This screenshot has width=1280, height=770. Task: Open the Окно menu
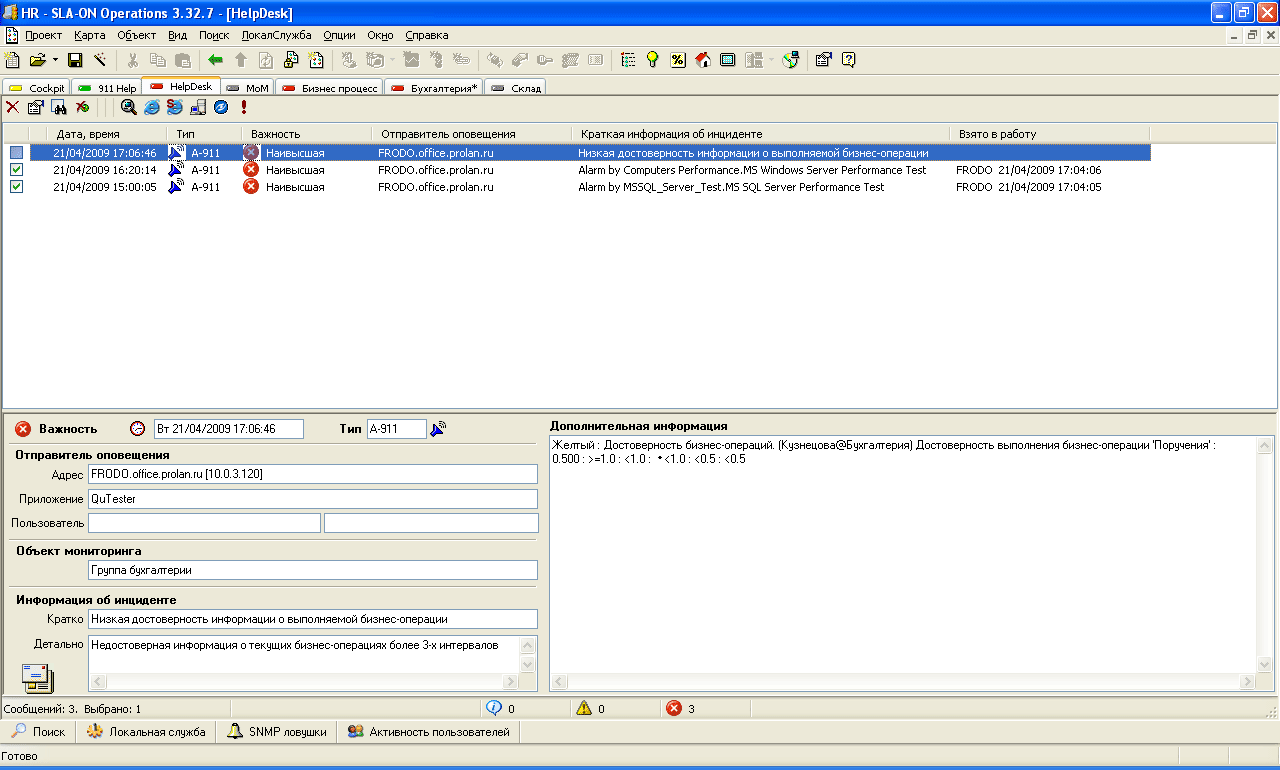point(380,35)
